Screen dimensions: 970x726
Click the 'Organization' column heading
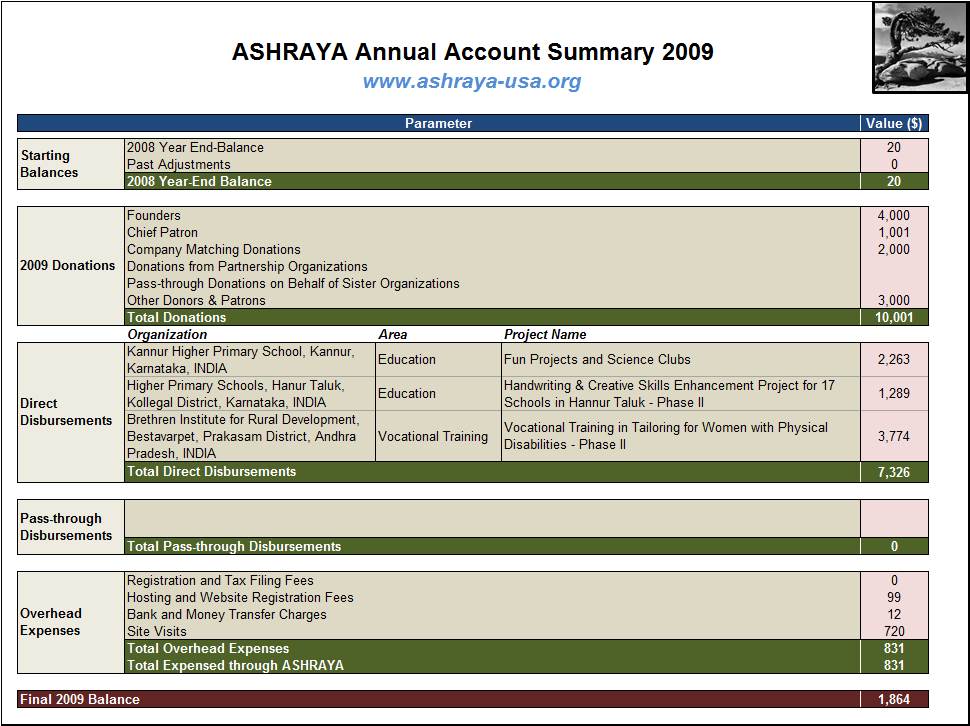(167, 335)
